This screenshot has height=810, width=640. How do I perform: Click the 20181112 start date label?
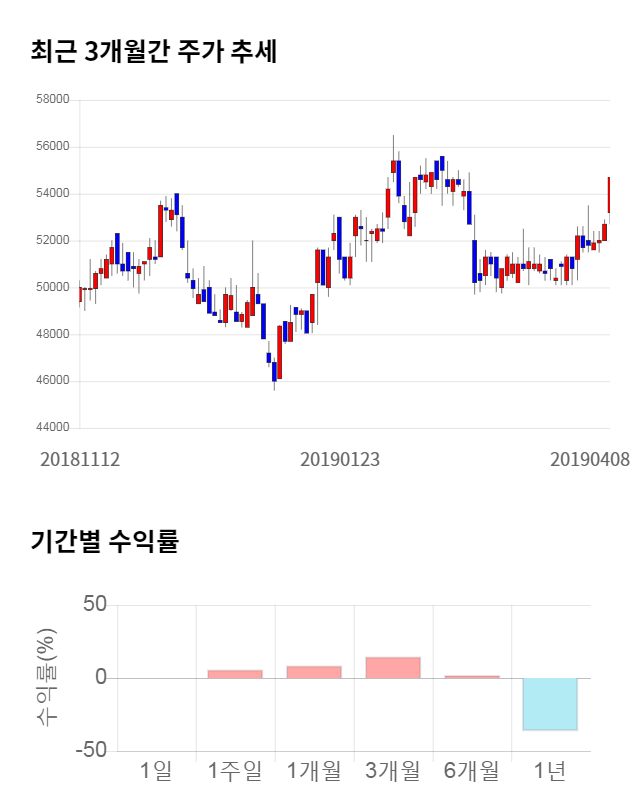pyautogui.click(x=80, y=460)
